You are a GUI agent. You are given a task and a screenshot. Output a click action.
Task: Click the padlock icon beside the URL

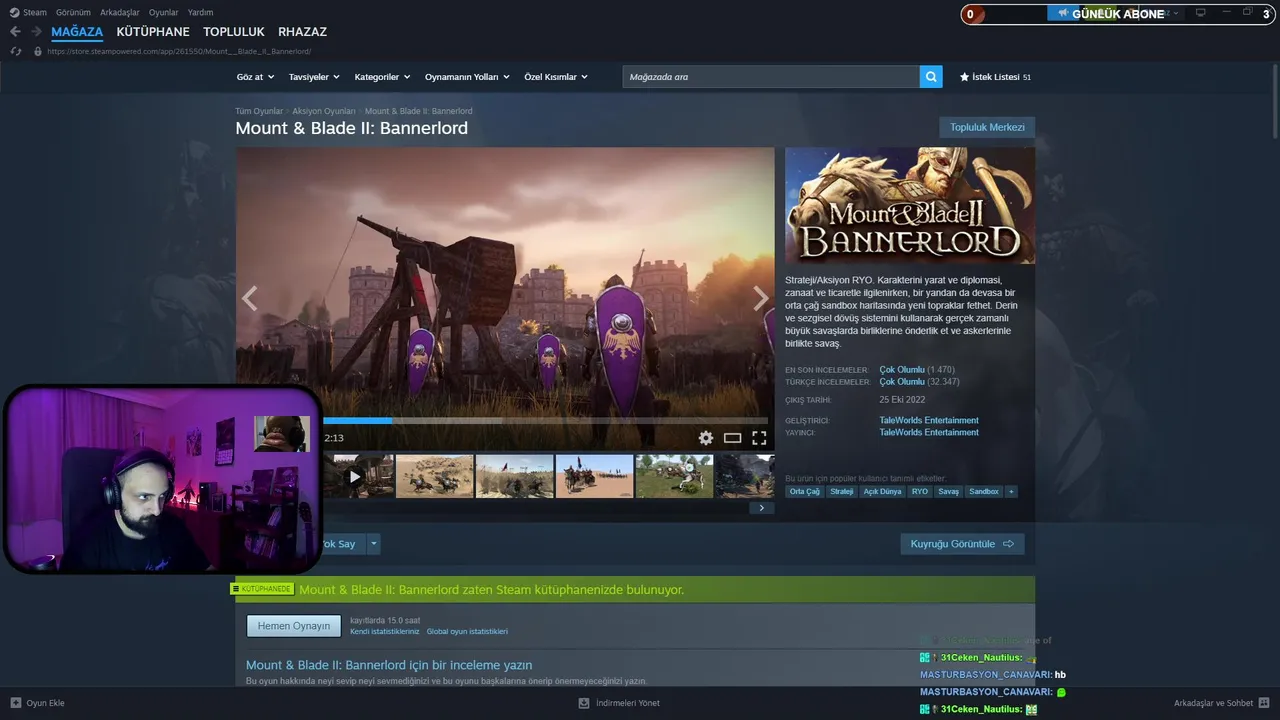[x=38, y=51]
